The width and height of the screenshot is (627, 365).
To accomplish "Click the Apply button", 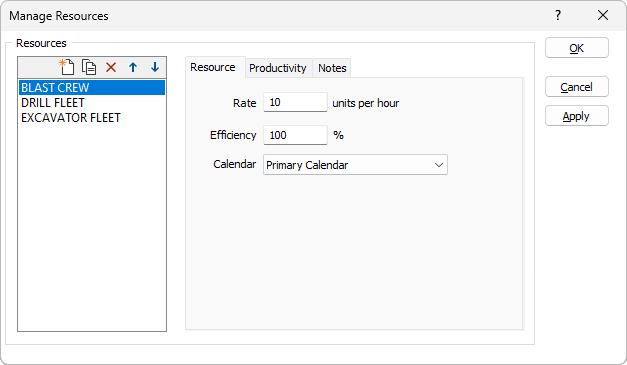I will point(577,116).
